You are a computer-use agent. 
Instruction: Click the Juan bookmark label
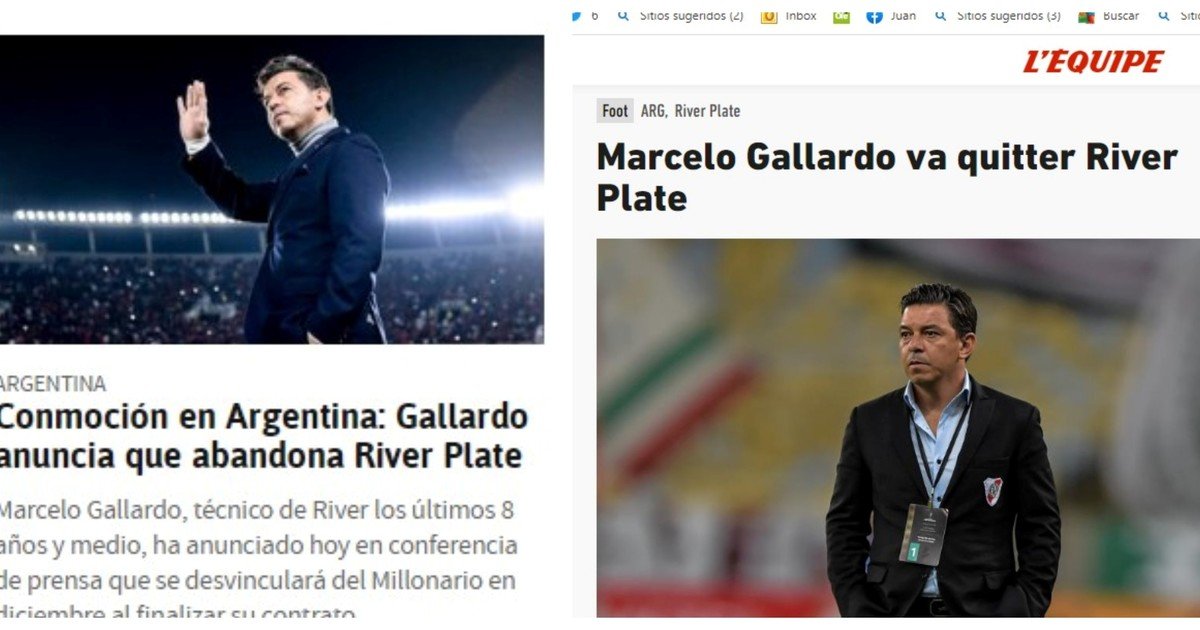(903, 15)
